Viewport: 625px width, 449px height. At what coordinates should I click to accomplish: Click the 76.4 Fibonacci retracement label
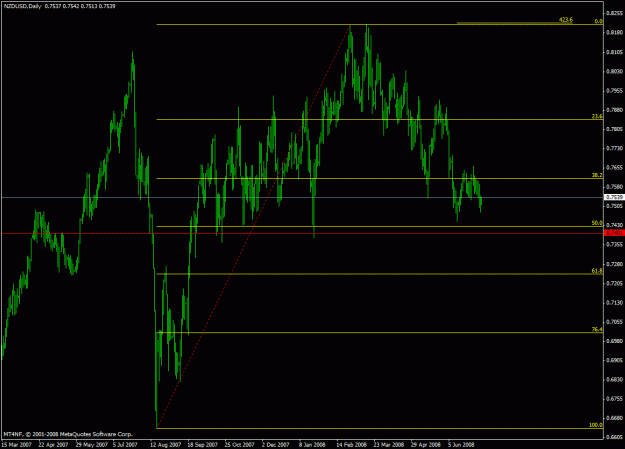click(597, 329)
